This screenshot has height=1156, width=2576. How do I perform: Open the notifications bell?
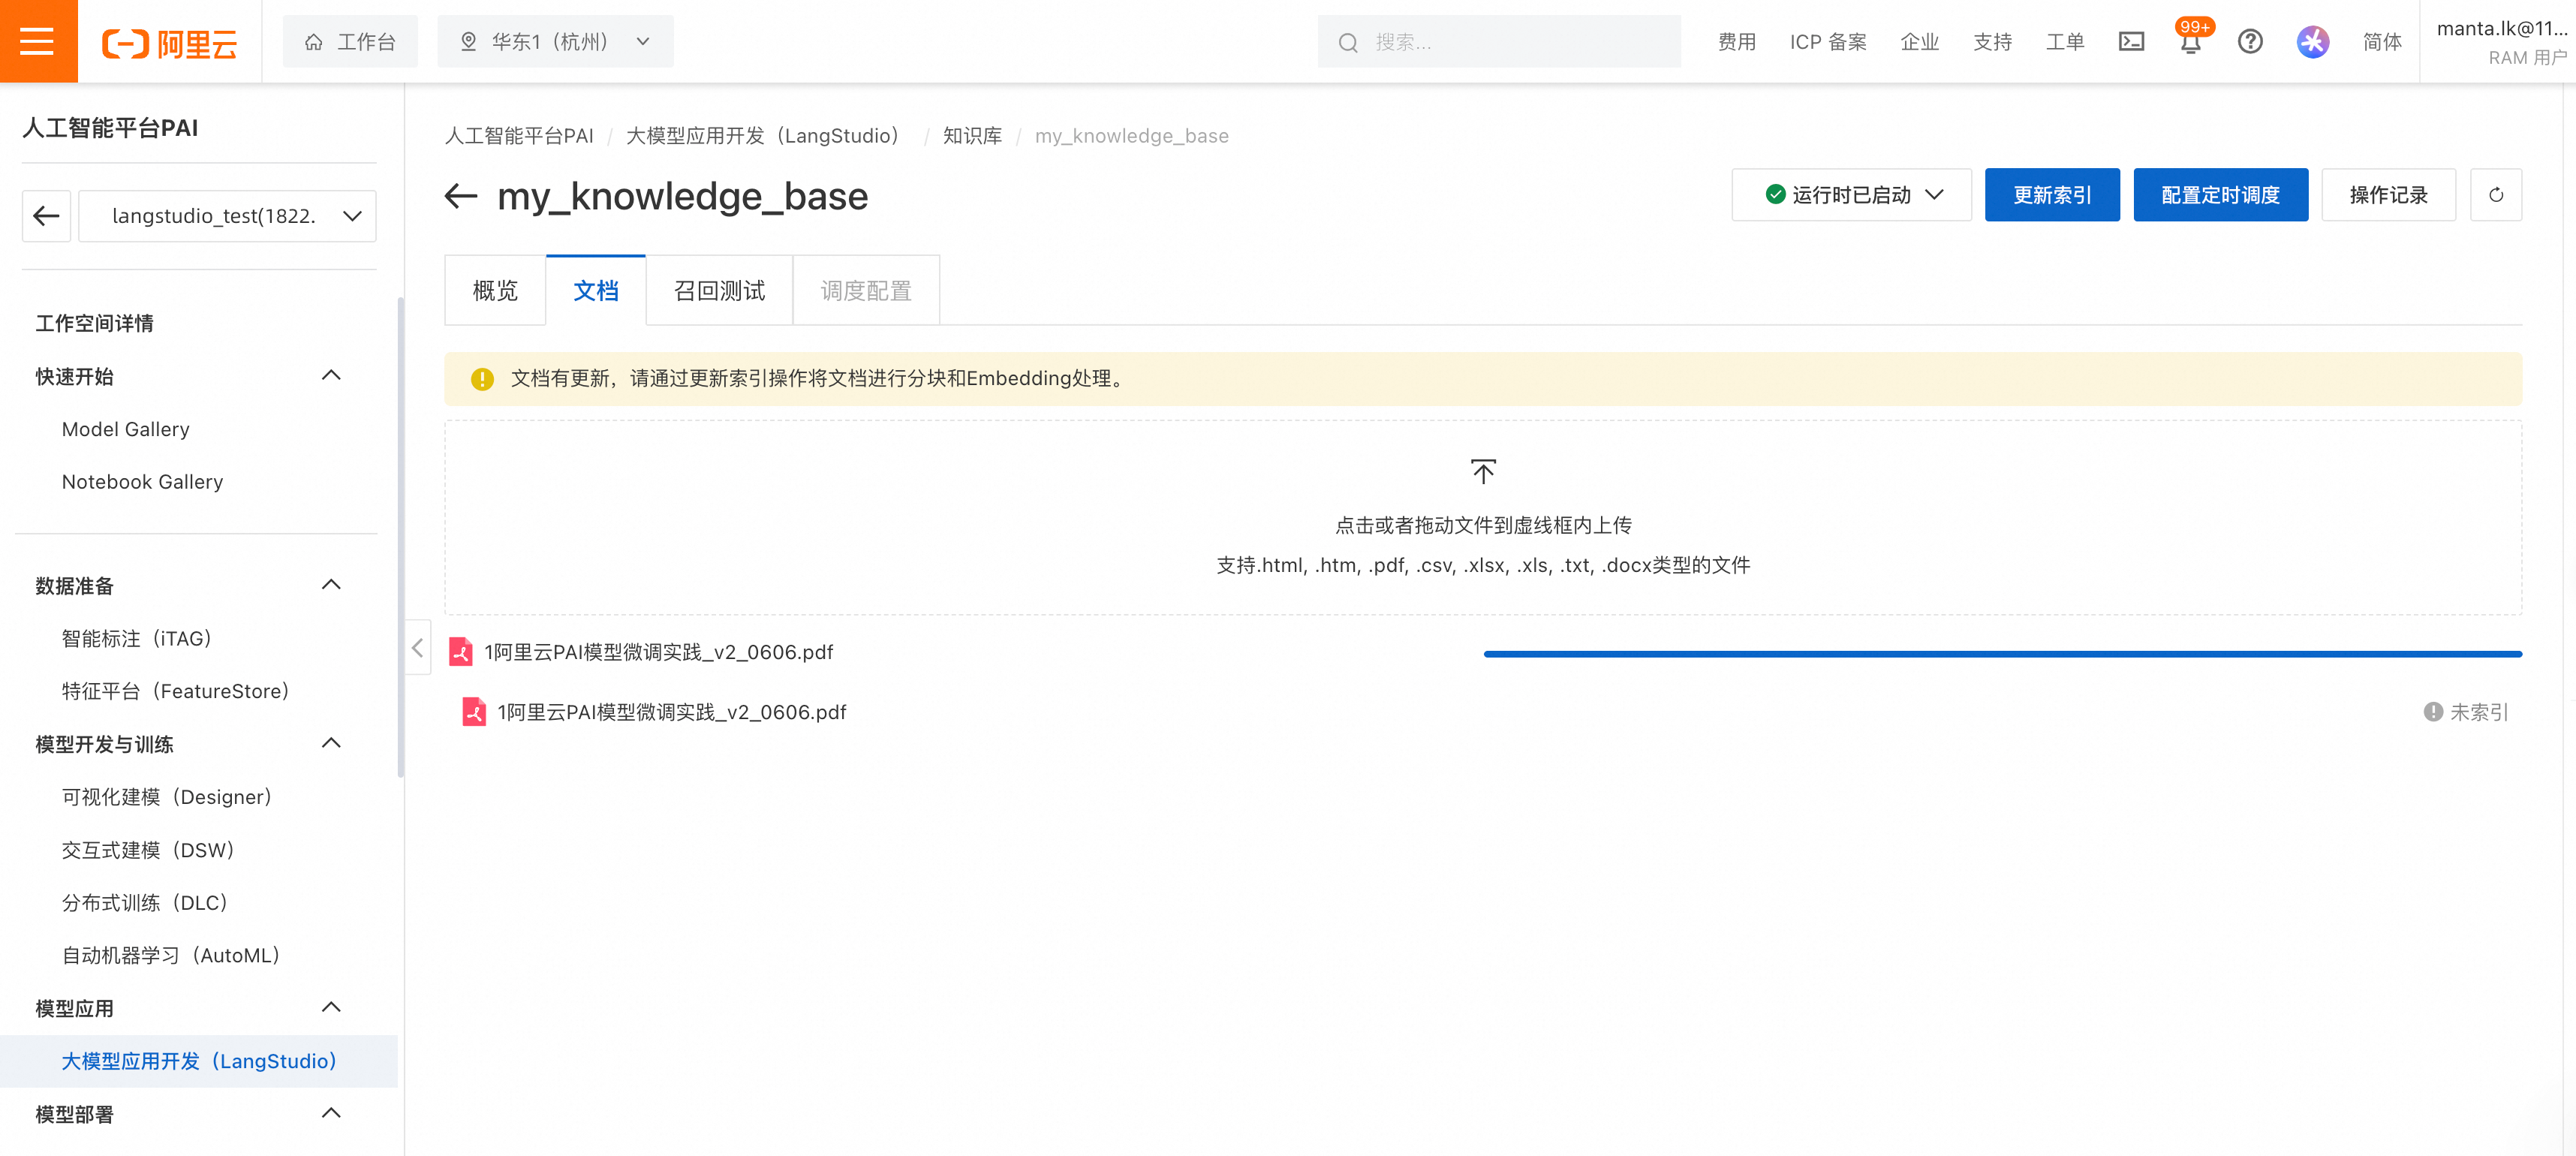2190,43
